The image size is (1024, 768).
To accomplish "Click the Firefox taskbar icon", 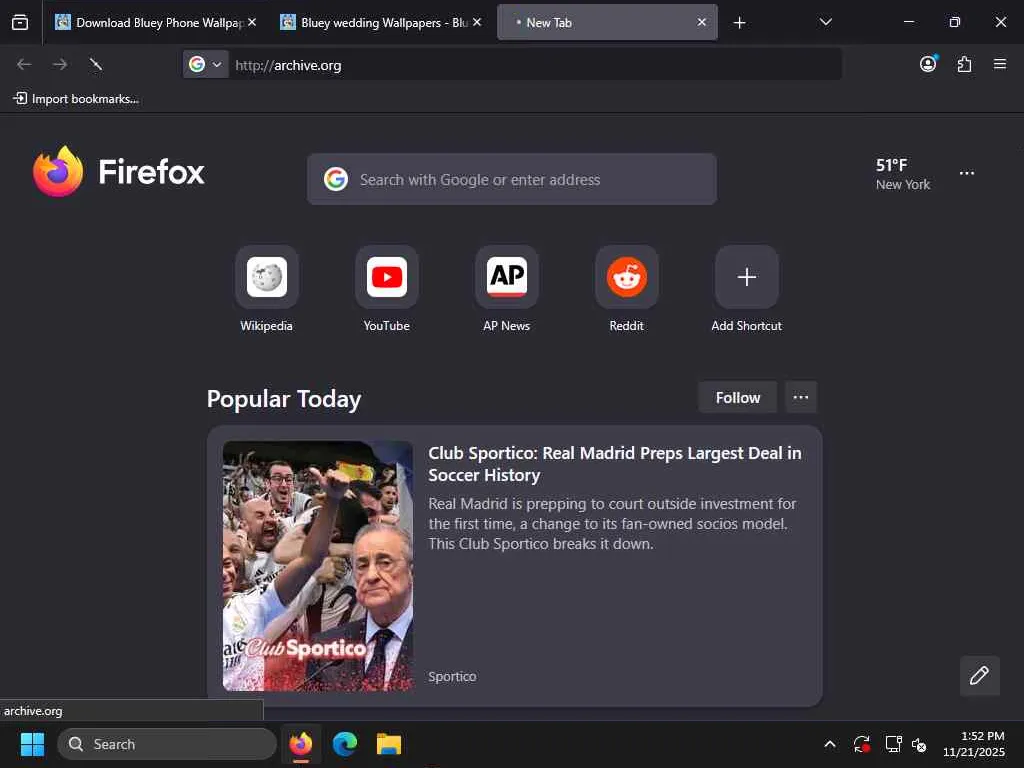I will tap(301, 744).
